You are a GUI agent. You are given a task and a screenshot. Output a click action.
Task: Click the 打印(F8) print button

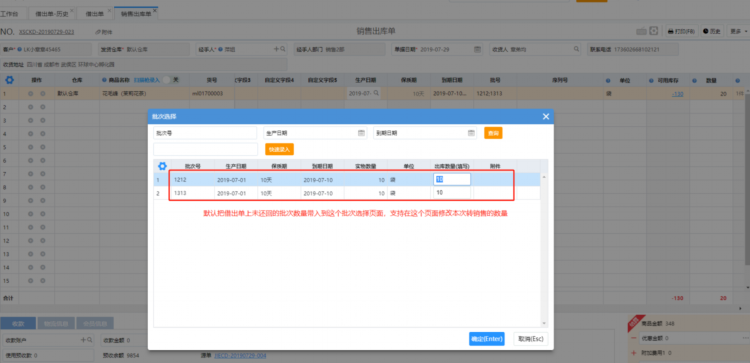(x=682, y=31)
